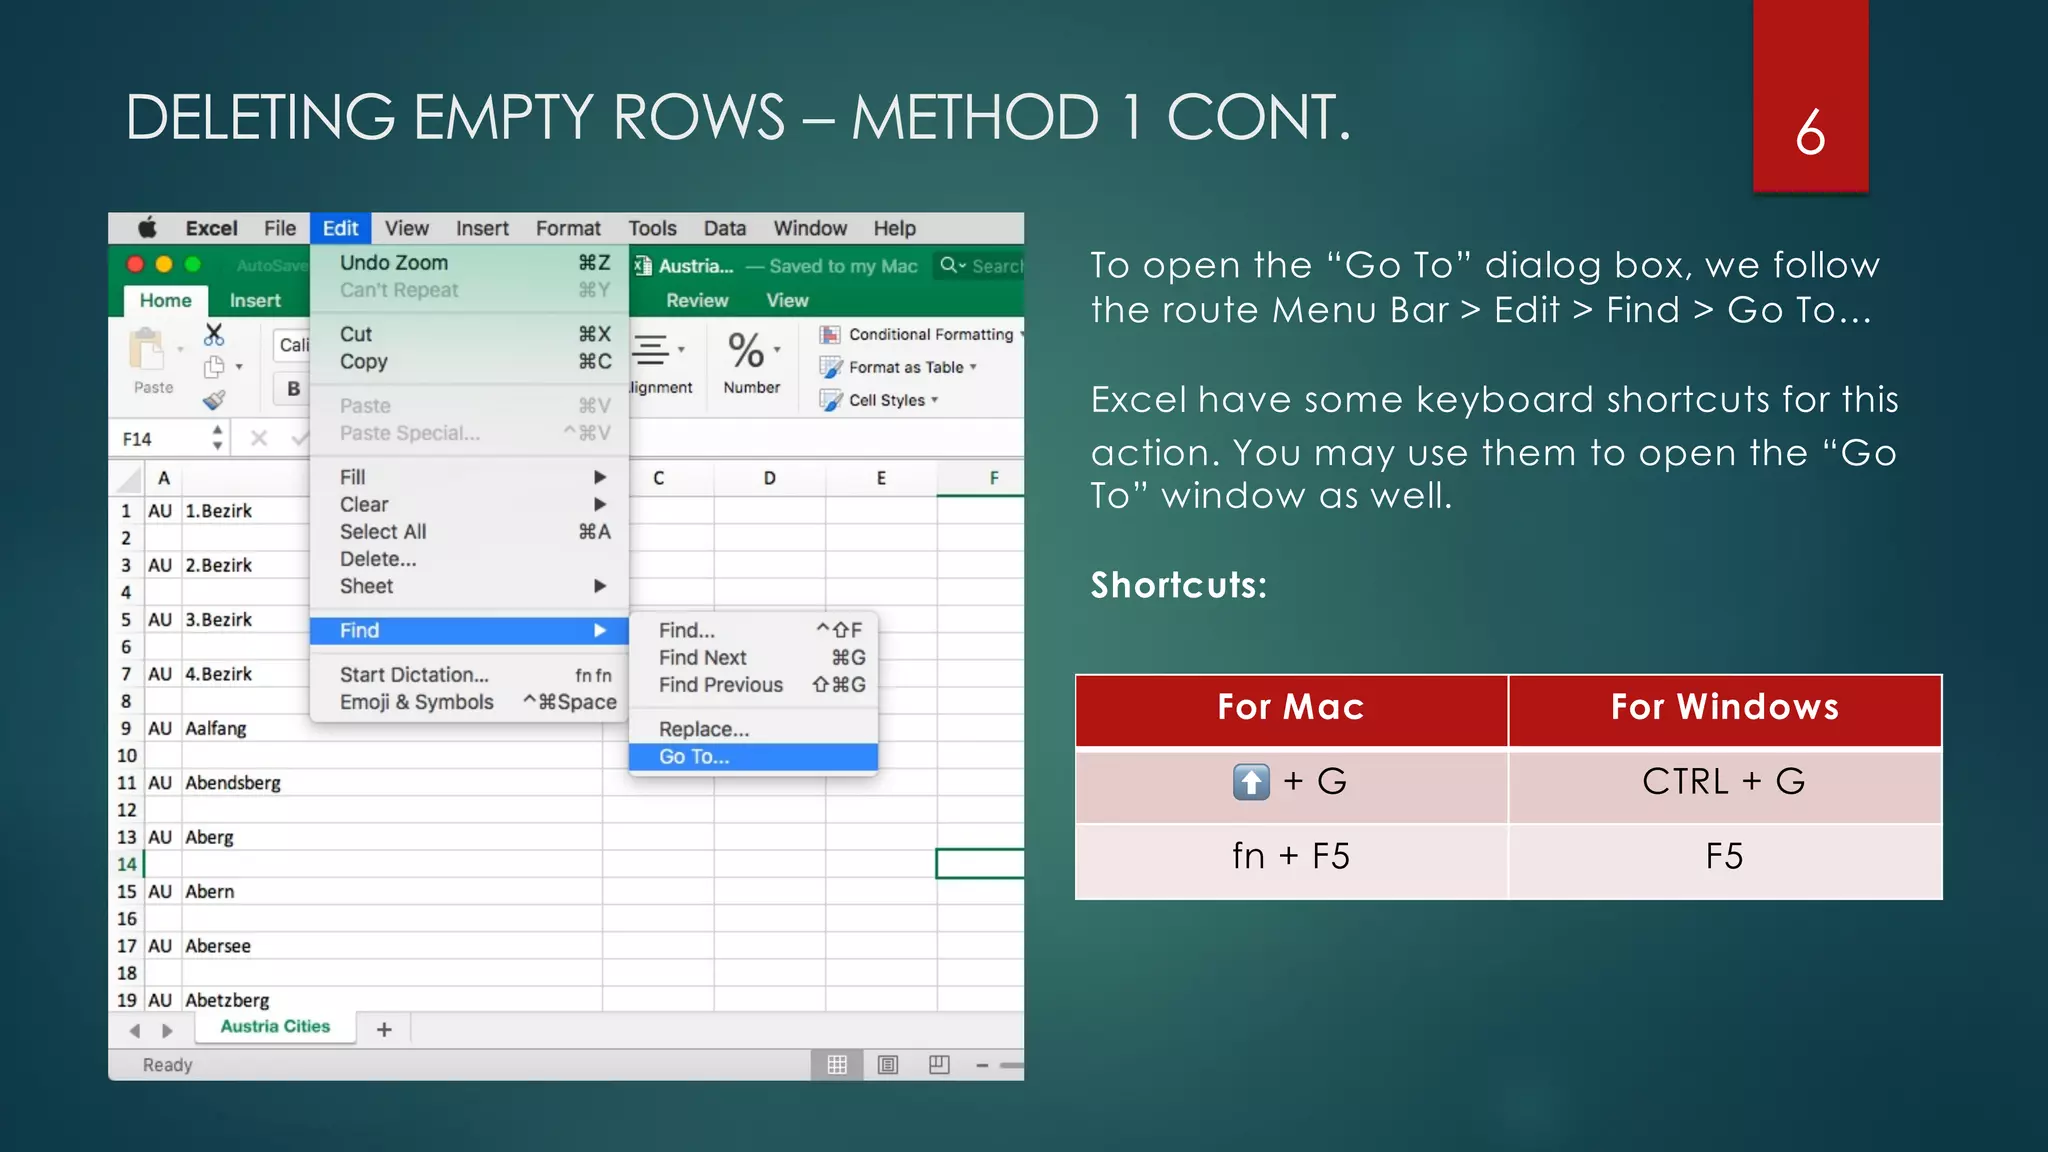
Task: Choose Replace... in Find submenu
Action: (753, 729)
